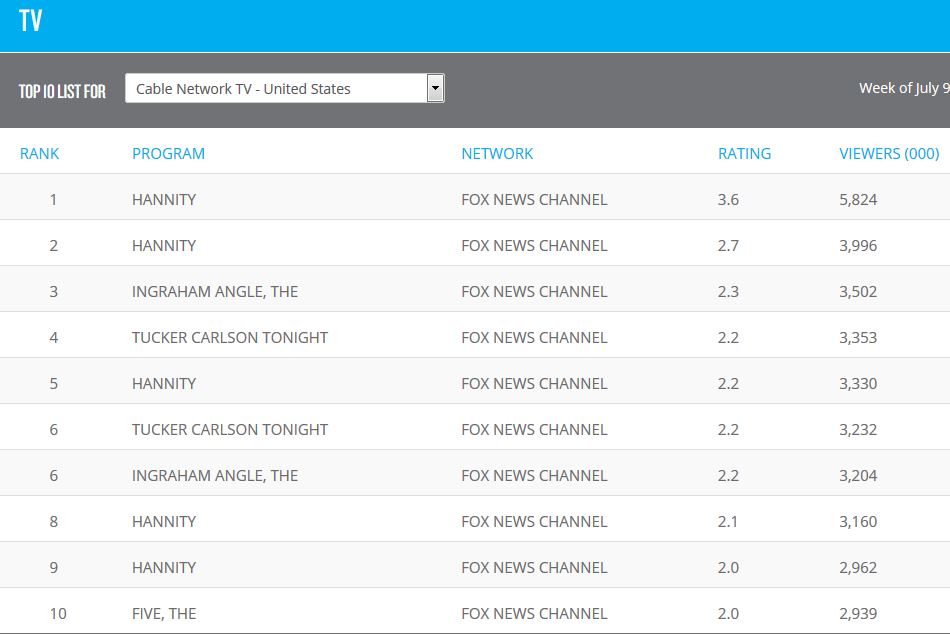Screen dimensions: 950x634
Task: Select HANNITY program with 3,160 viewers
Action: (164, 522)
